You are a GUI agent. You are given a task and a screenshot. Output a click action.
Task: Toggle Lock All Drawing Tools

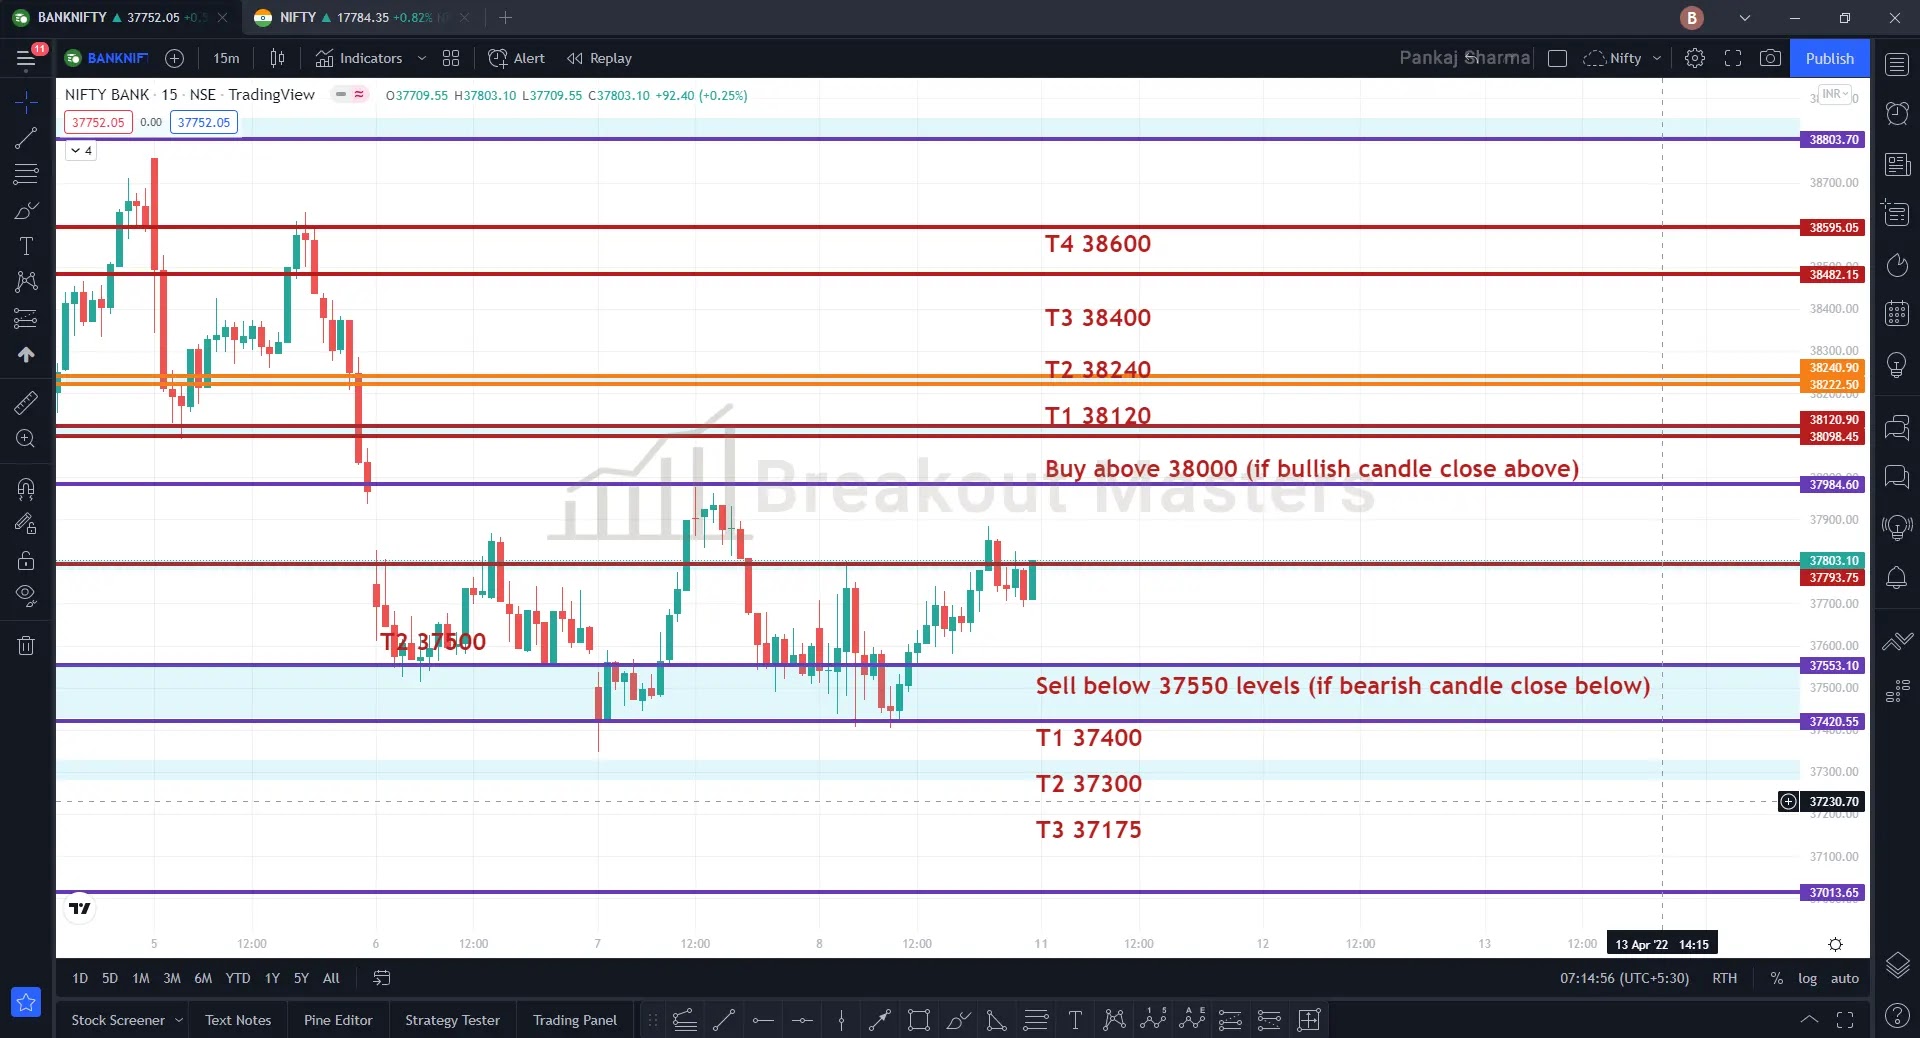pyautogui.click(x=26, y=560)
